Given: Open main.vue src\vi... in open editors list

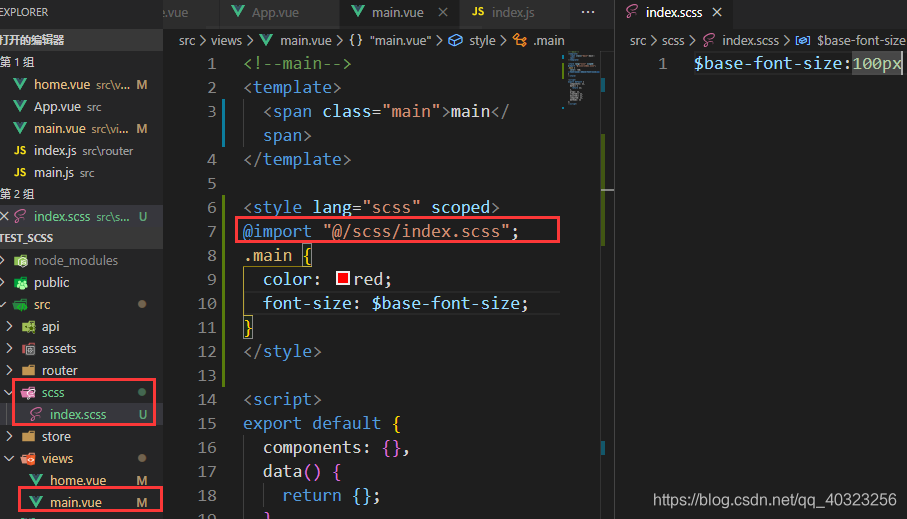Looking at the screenshot, I should [x=81, y=128].
